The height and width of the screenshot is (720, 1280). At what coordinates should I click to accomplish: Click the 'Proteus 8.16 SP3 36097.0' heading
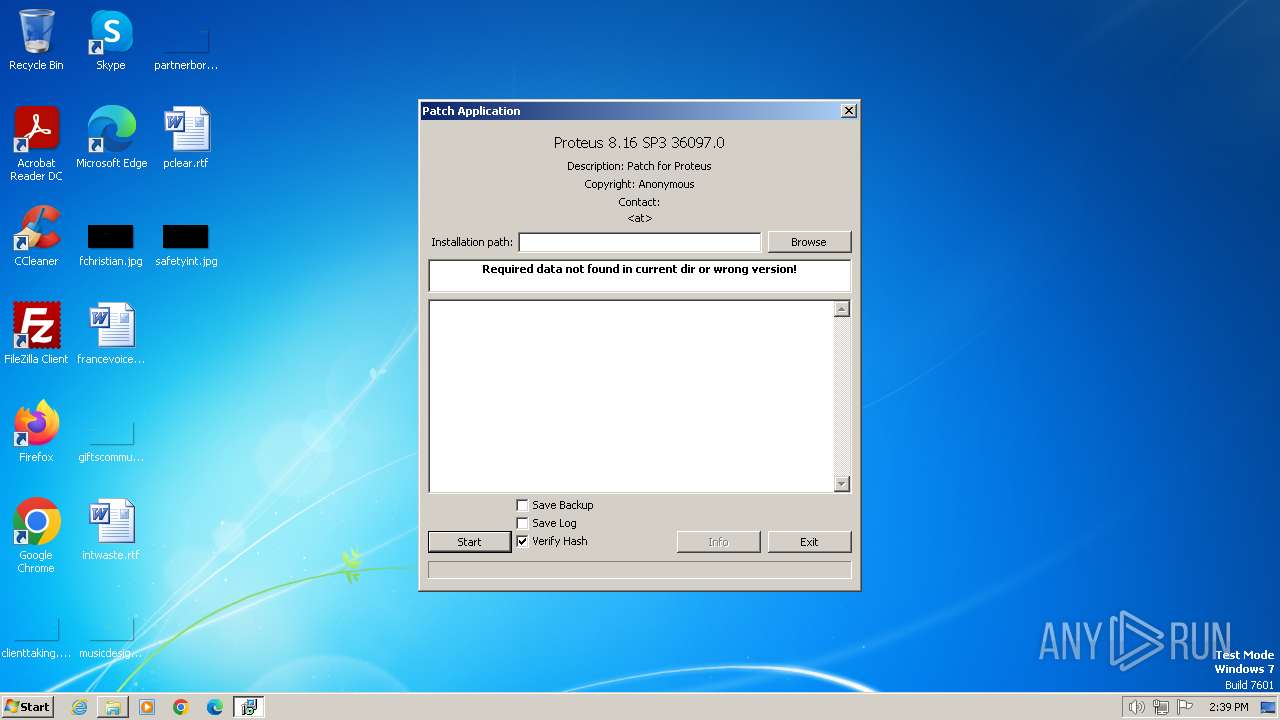click(639, 143)
